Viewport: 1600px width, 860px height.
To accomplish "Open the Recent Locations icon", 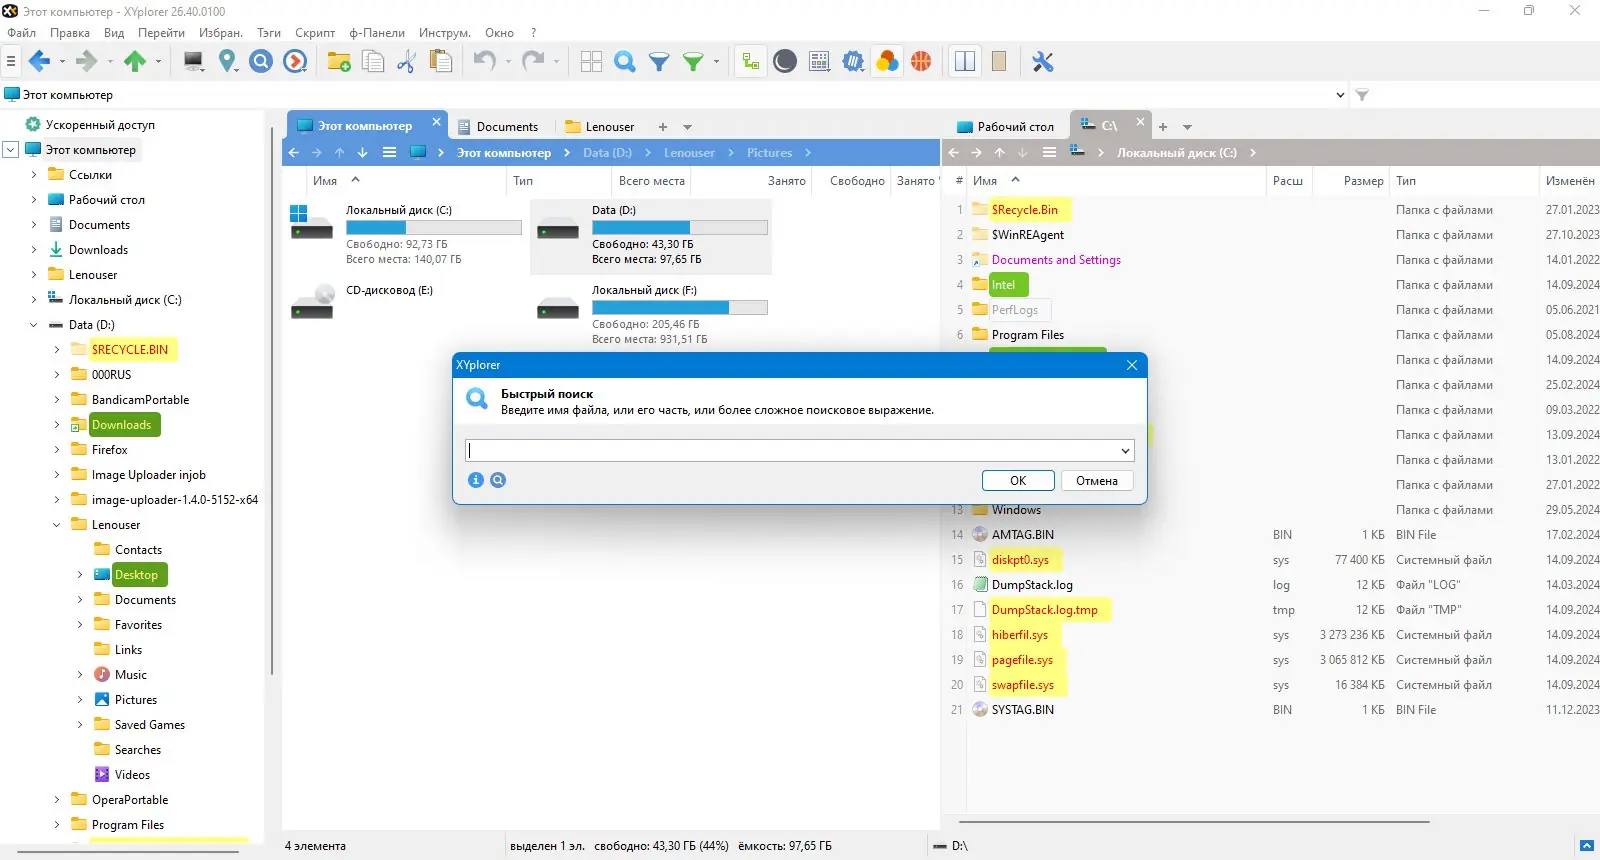I will 295,62.
